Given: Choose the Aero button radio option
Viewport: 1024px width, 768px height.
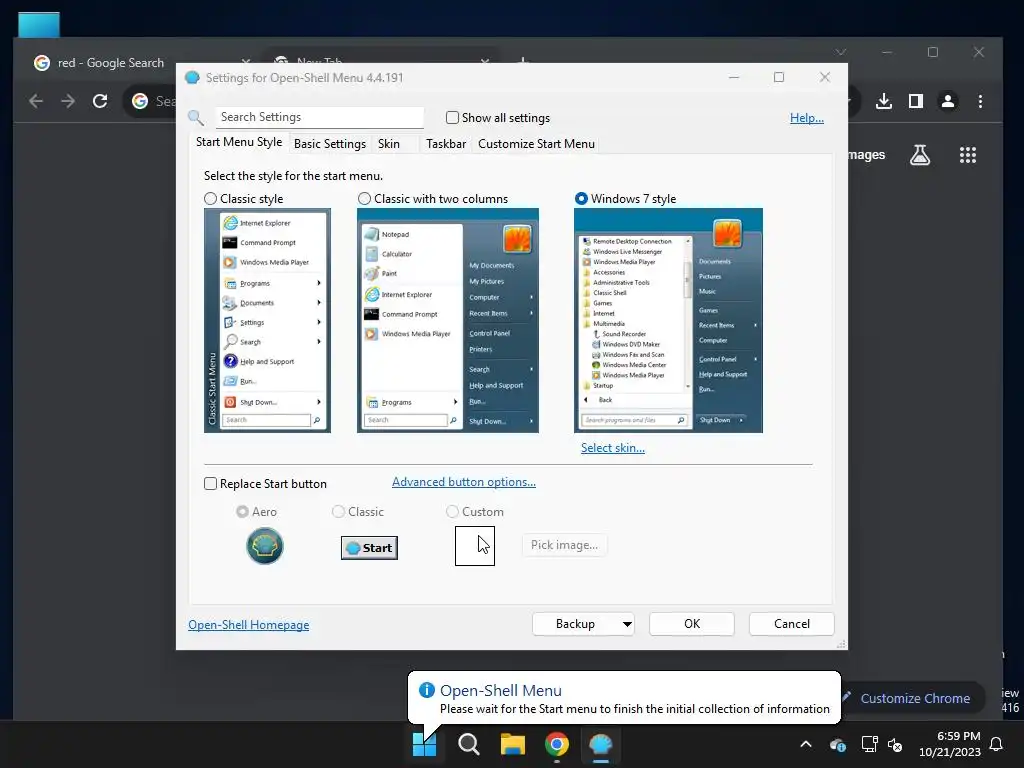Looking at the screenshot, I should [x=242, y=511].
